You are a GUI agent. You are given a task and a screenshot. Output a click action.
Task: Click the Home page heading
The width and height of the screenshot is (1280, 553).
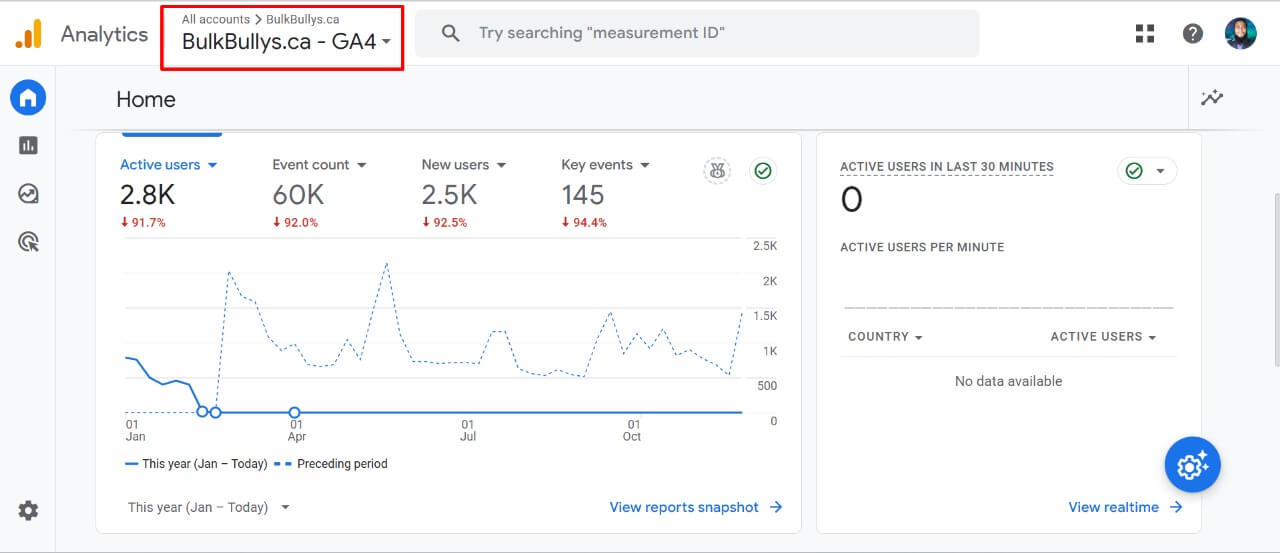pyautogui.click(x=146, y=99)
